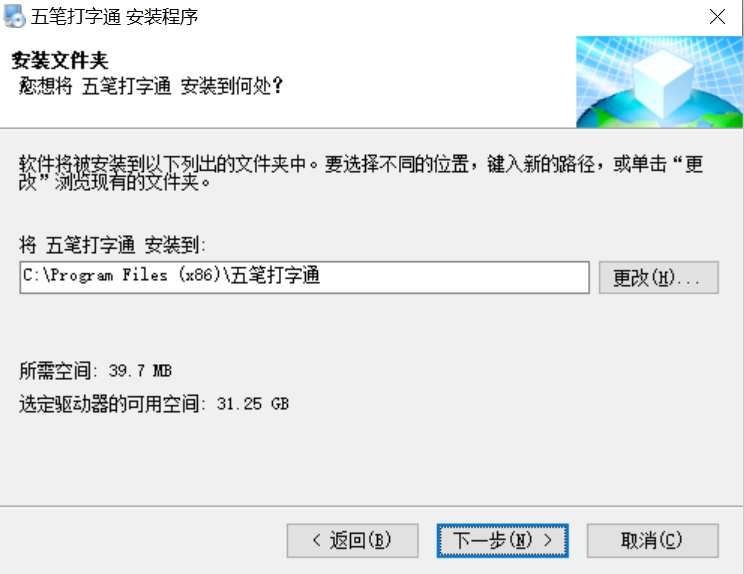Click the 安装文件夹 bold heading
Viewport: 744px width, 574px height.
coord(60,61)
